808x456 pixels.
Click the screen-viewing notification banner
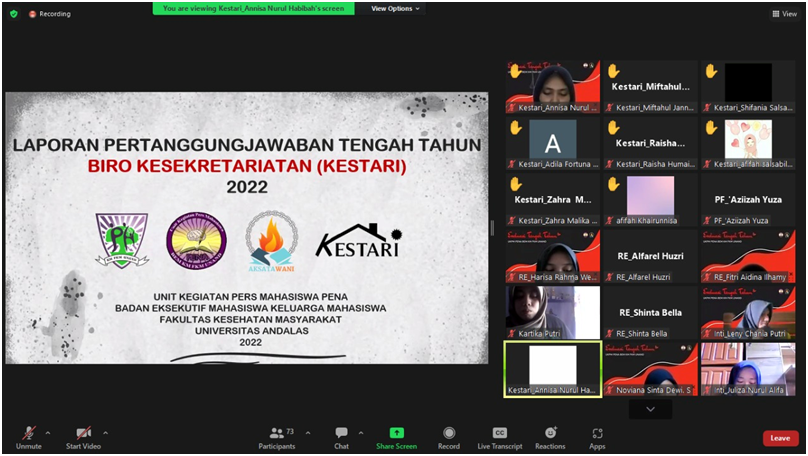coord(254,9)
